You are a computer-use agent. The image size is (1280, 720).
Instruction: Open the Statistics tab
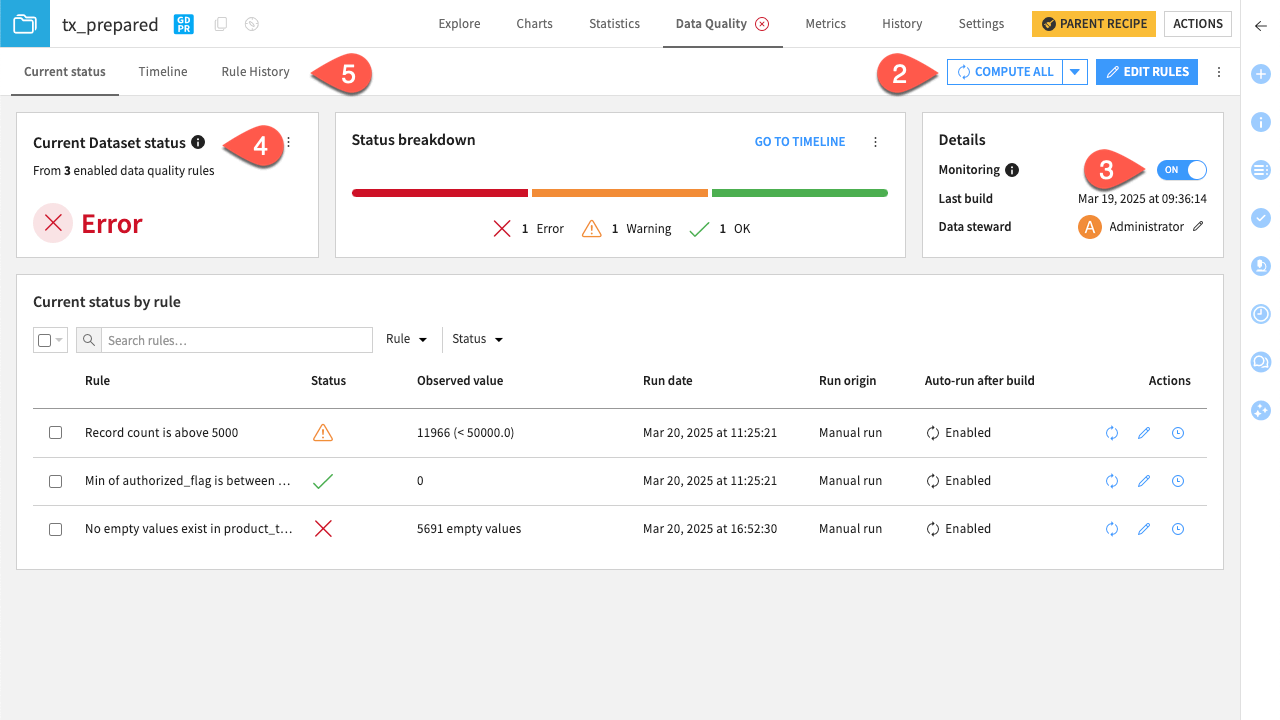(x=613, y=23)
